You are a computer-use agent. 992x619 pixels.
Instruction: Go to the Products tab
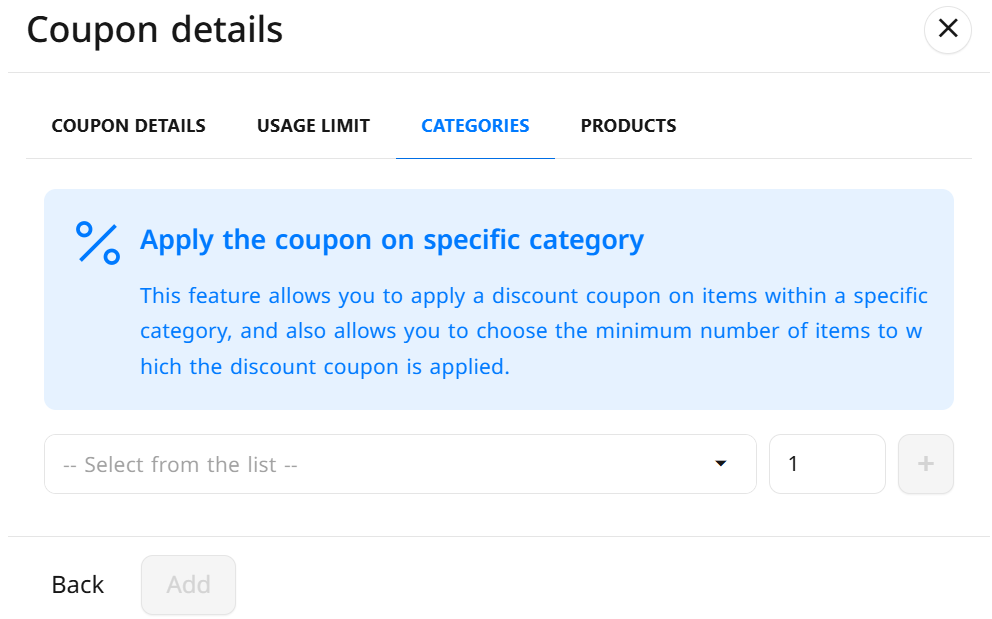tap(628, 126)
